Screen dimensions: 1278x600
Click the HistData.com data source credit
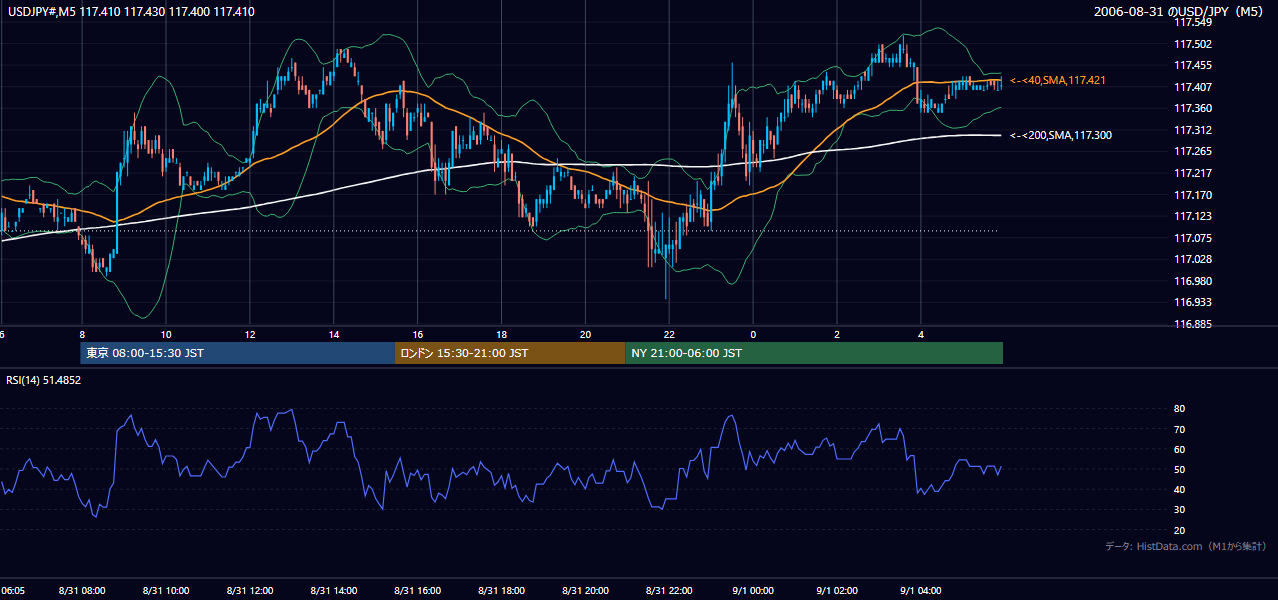click(1186, 546)
